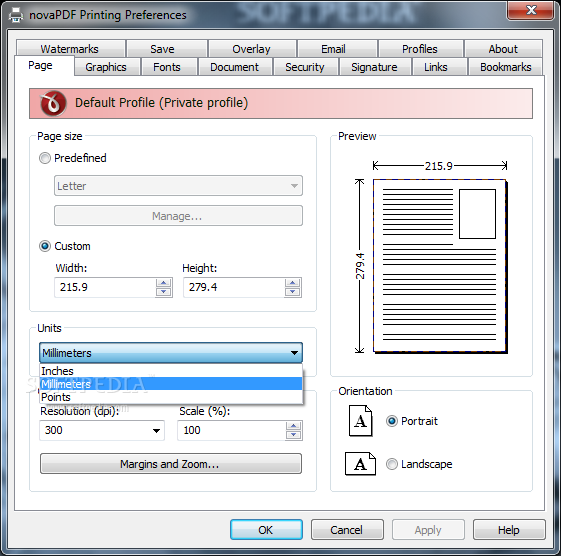
Task: Pick Millimeters in the units list
Action: coord(171,384)
